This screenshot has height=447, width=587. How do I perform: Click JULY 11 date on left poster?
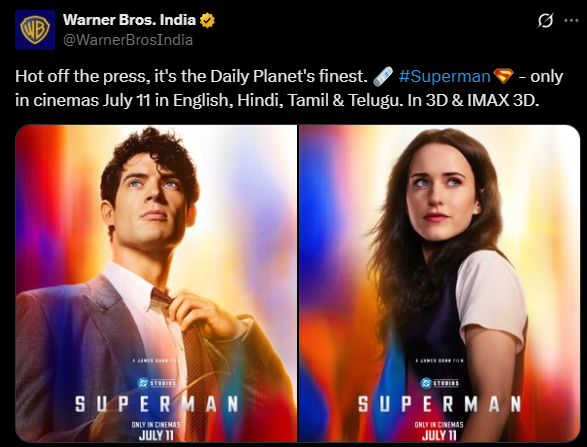coord(156,435)
